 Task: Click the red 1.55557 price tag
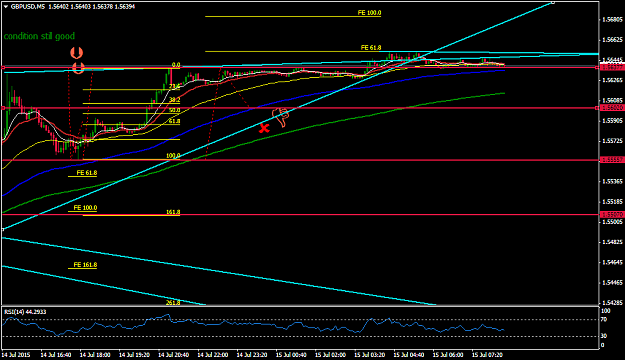612,159
